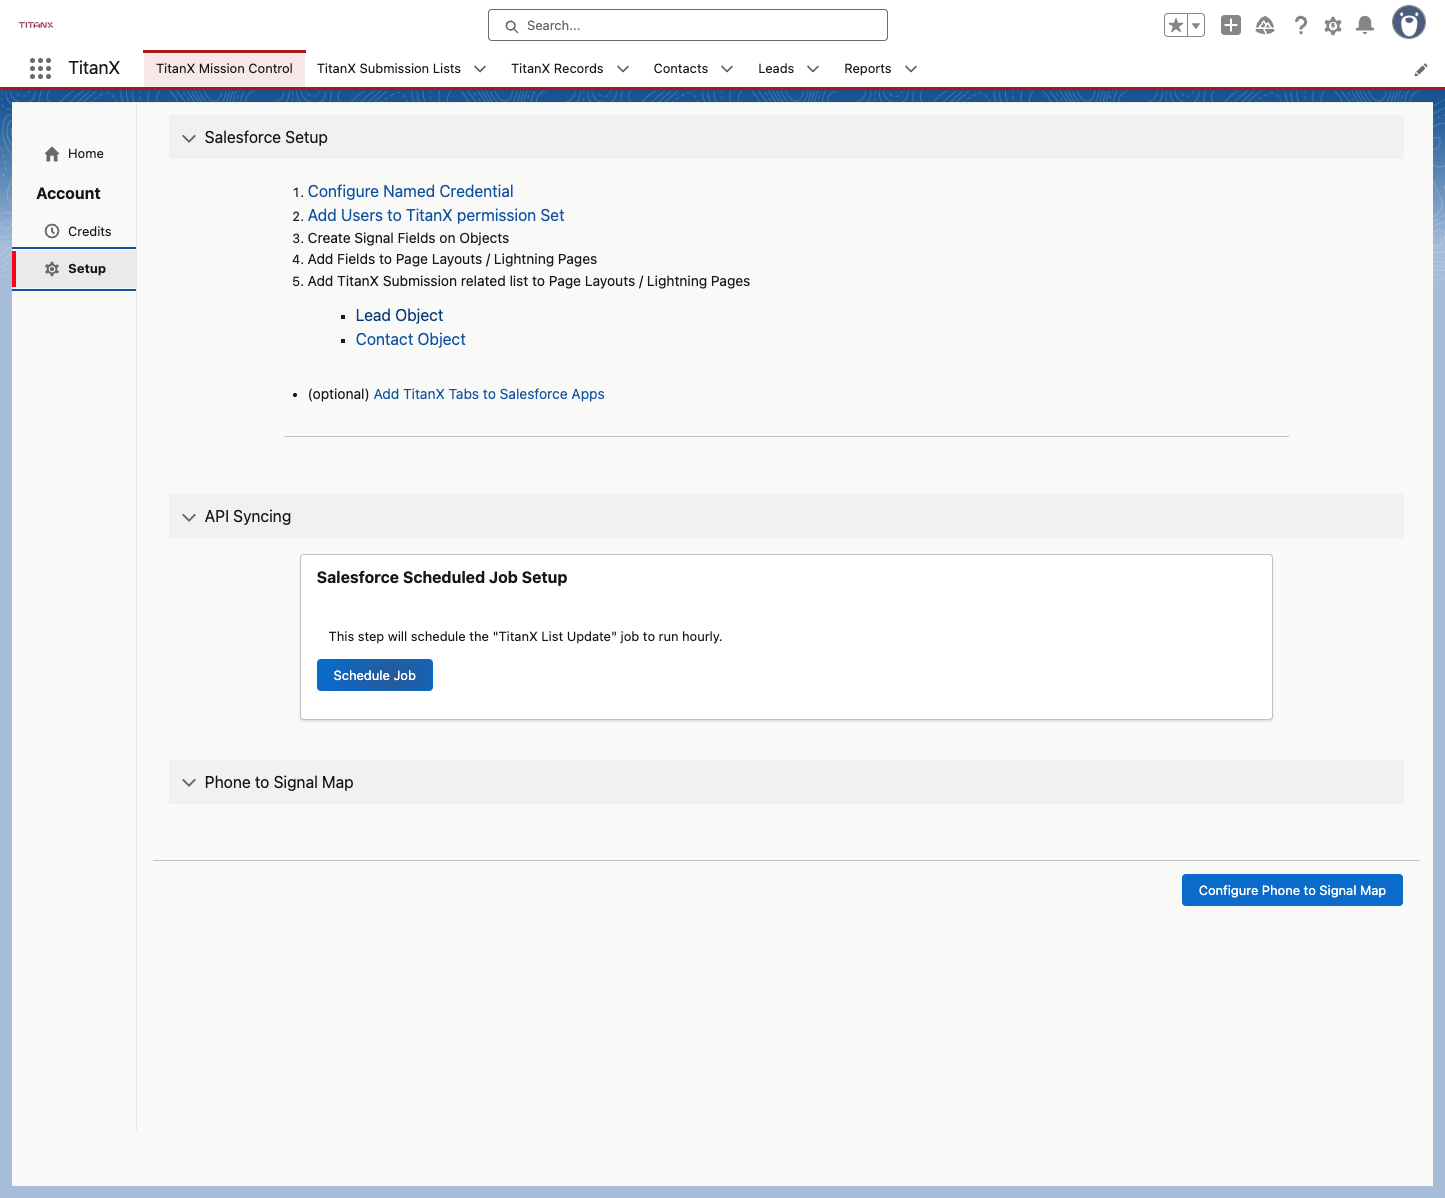Screen dimensions: 1445x1198
Task: Click the sidebar Setup gear icon
Action: pyautogui.click(x=52, y=269)
